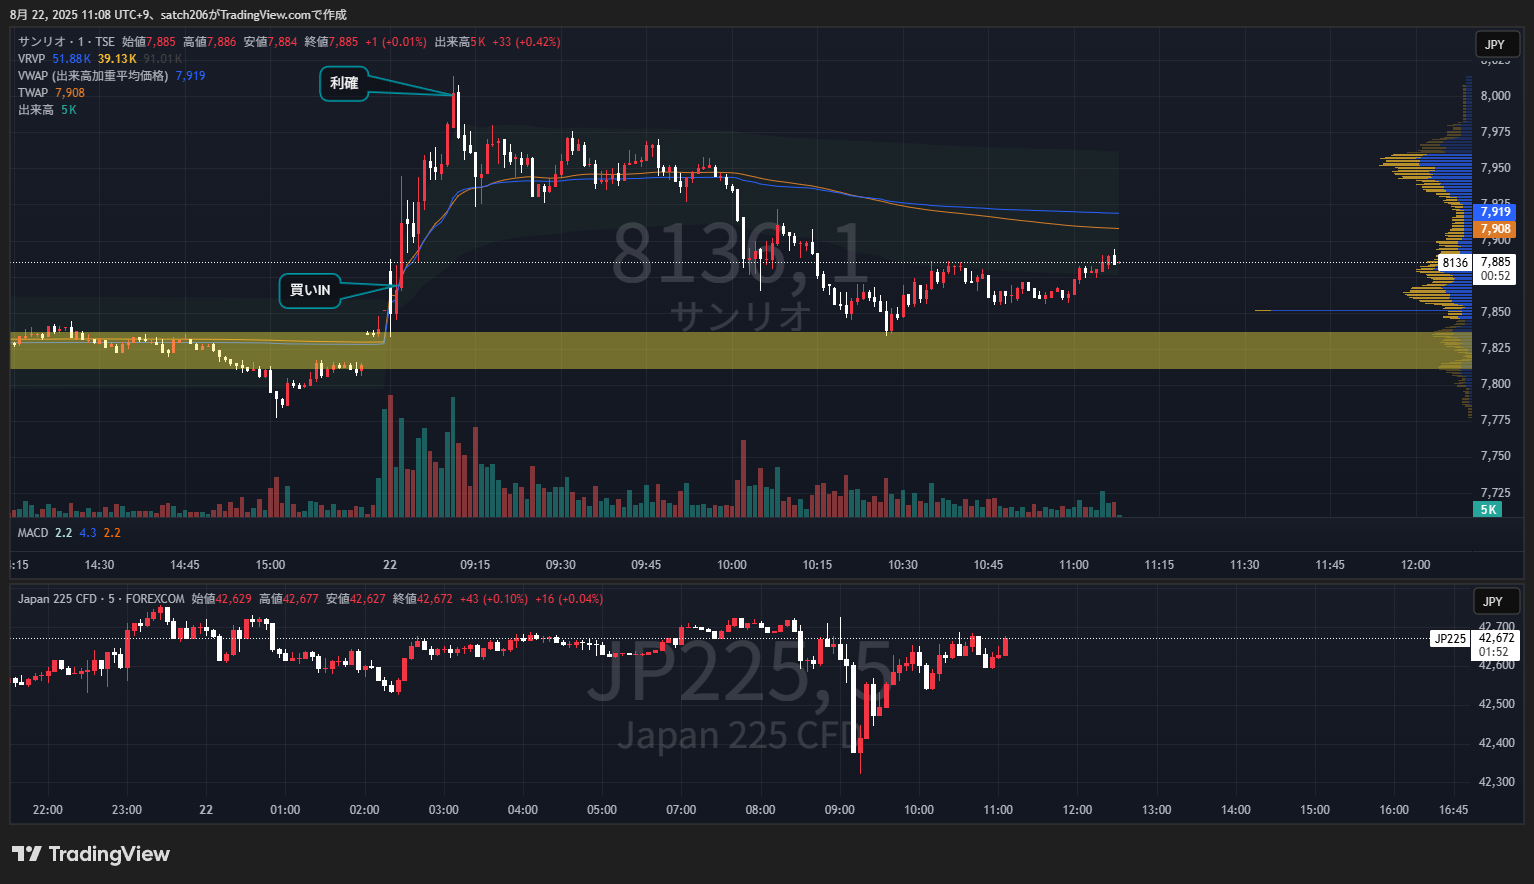Click the 11:15 time axis label
The width and height of the screenshot is (1534, 884).
coord(1159,565)
